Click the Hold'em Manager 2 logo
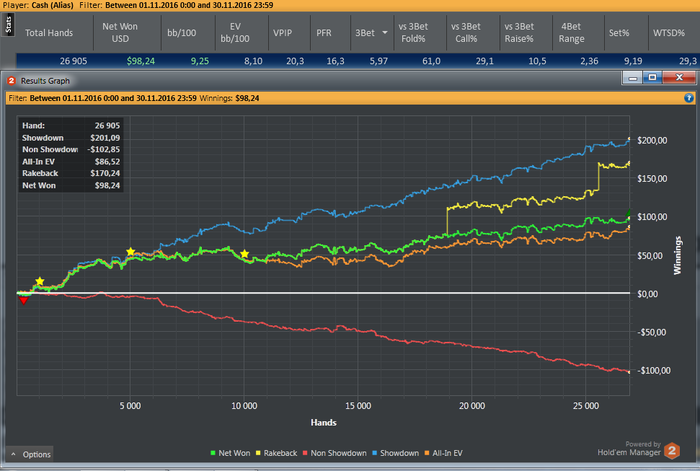This screenshot has width=700, height=471. [x=672, y=451]
